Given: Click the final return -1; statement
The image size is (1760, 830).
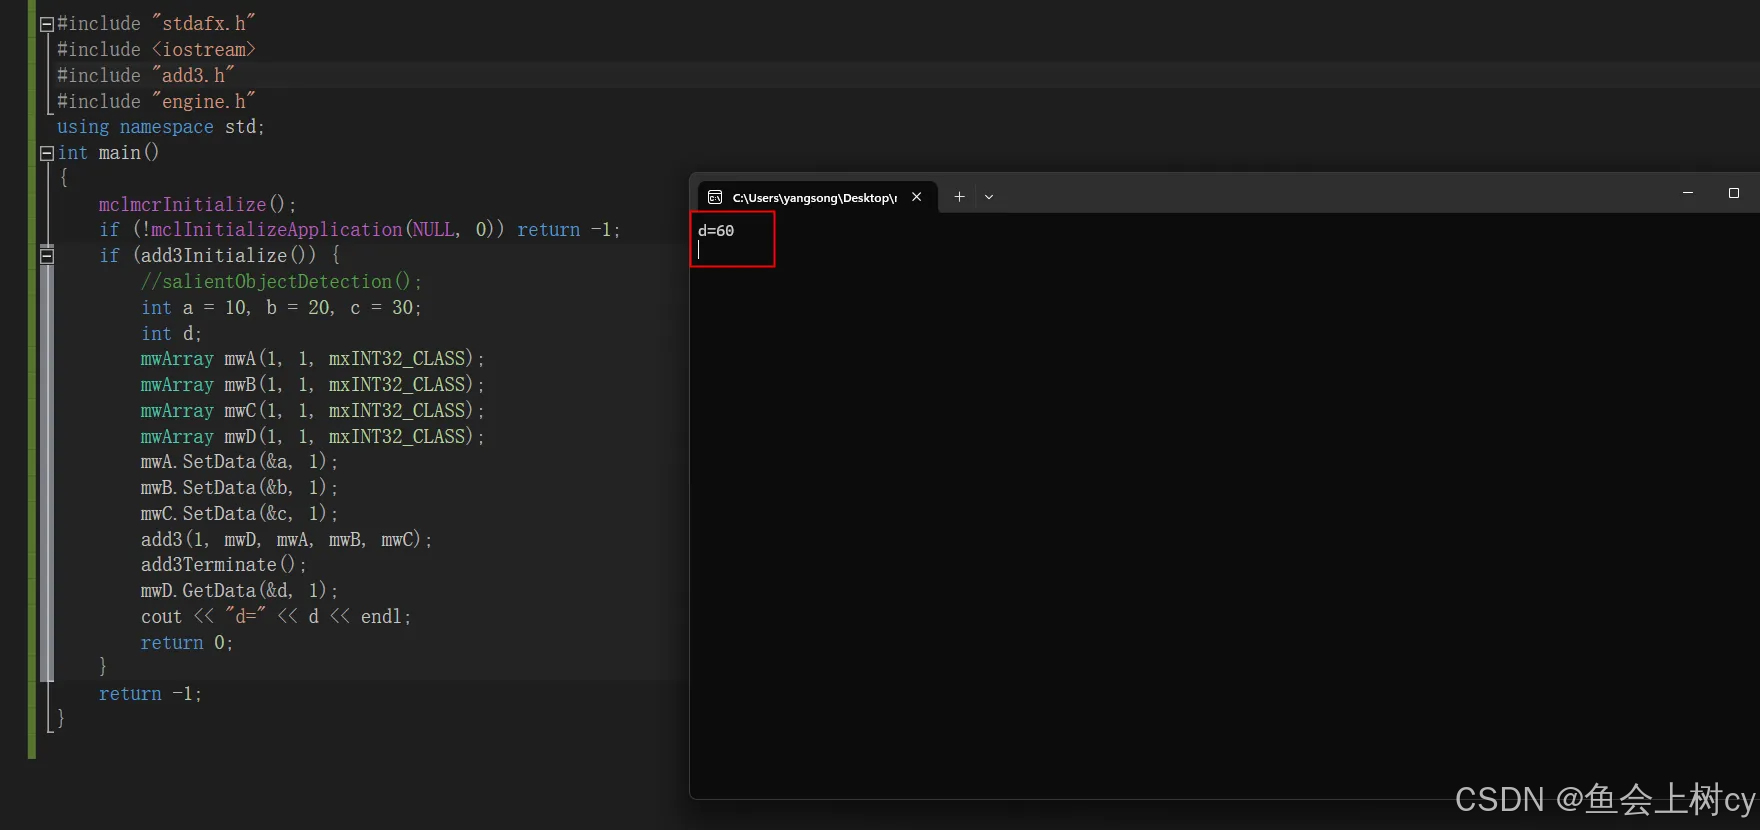Looking at the screenshot, I should [x=150, y=694].
